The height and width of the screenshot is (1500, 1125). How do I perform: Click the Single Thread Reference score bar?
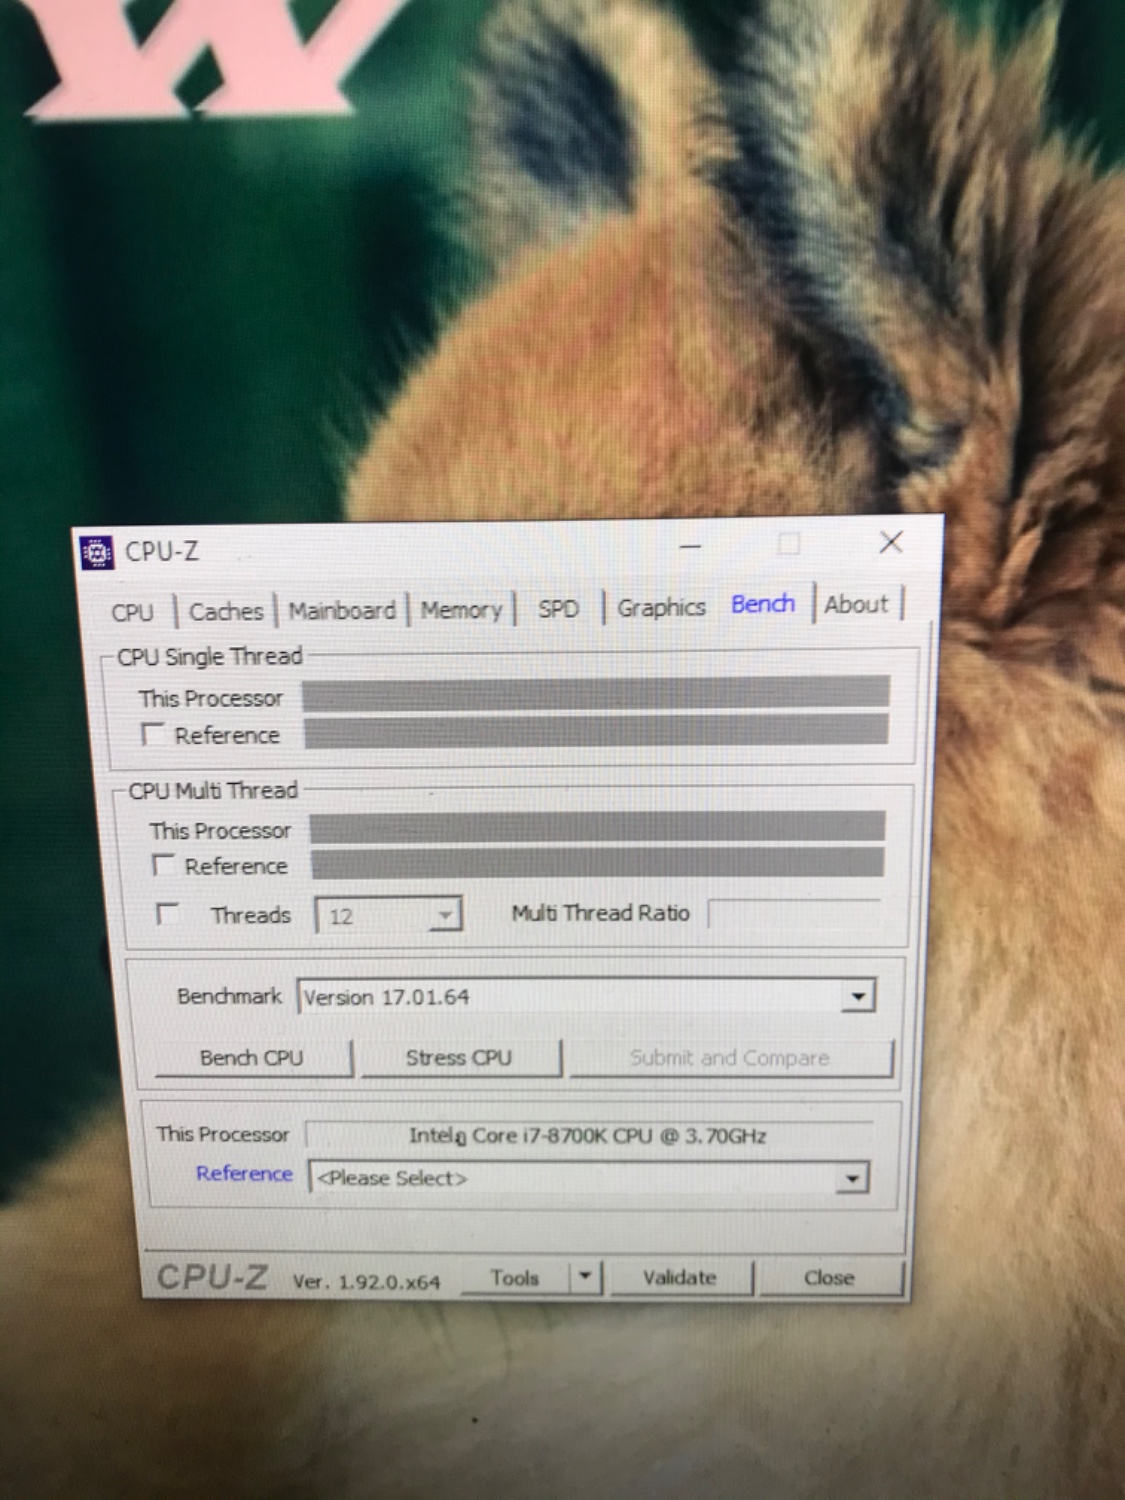596,731
